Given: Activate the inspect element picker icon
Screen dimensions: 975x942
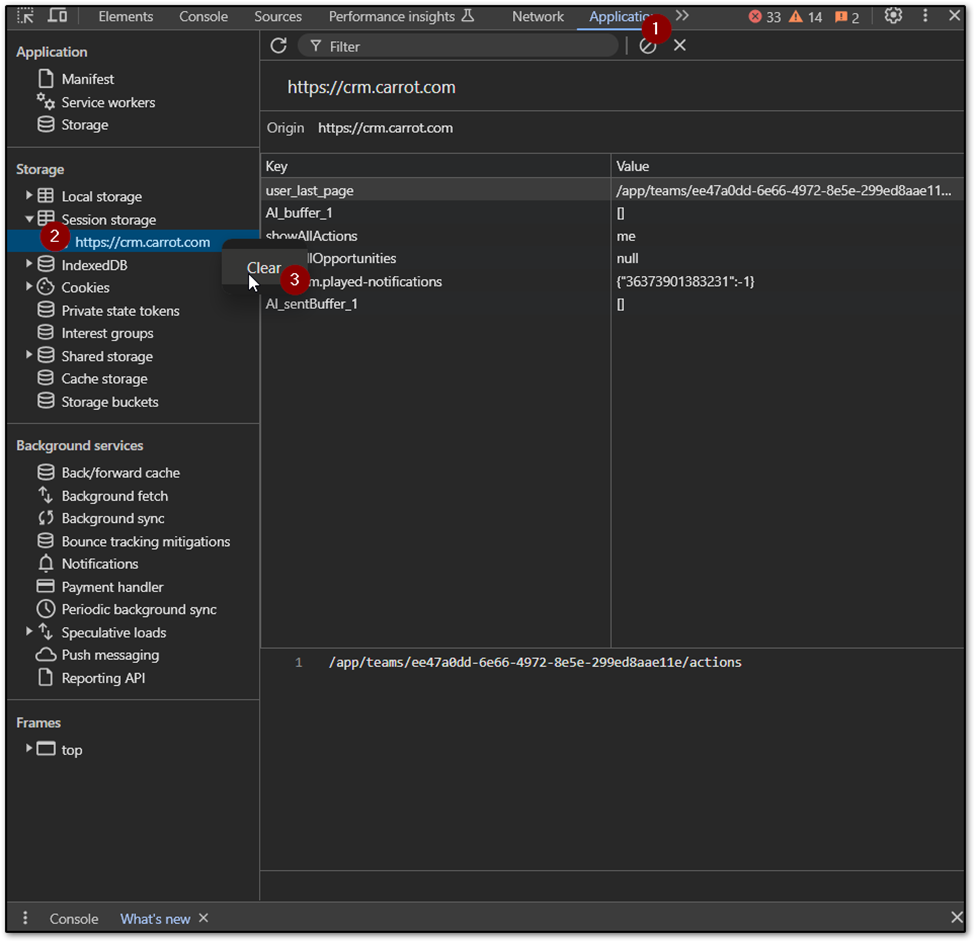Looking at the screenshot, I should 25,16.
